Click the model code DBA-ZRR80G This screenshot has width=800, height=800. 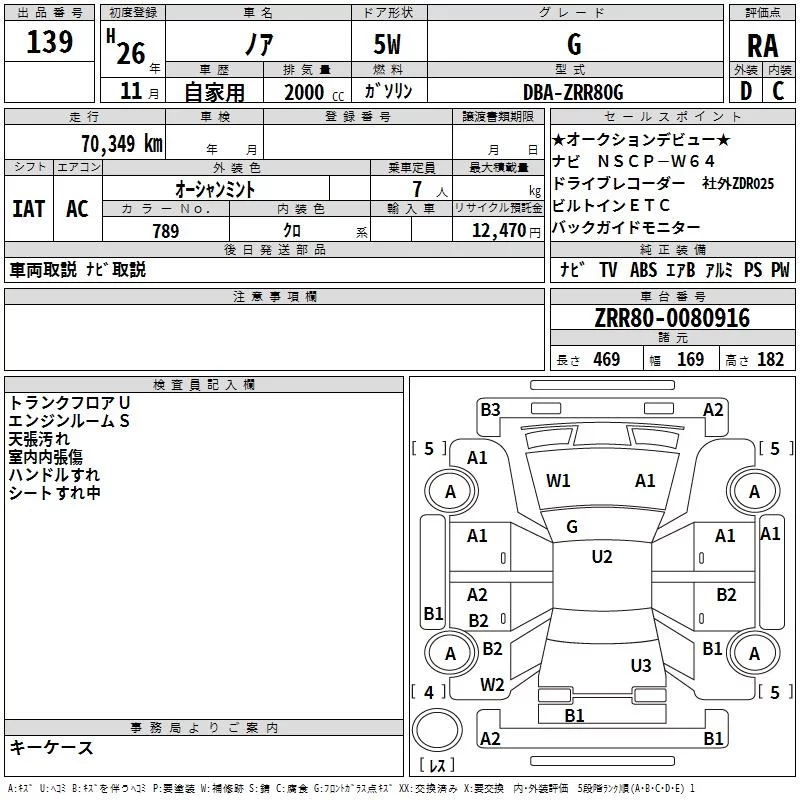coord(573,92)
